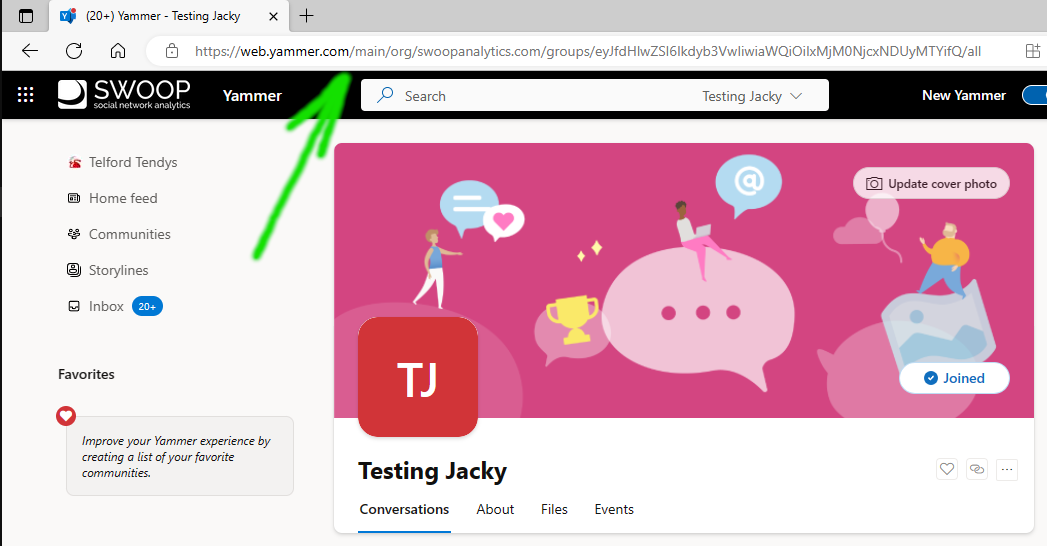Click Telford Tendys profile avatar
This screenshot has width=1047, height=546.
click(x=75, y=162)
